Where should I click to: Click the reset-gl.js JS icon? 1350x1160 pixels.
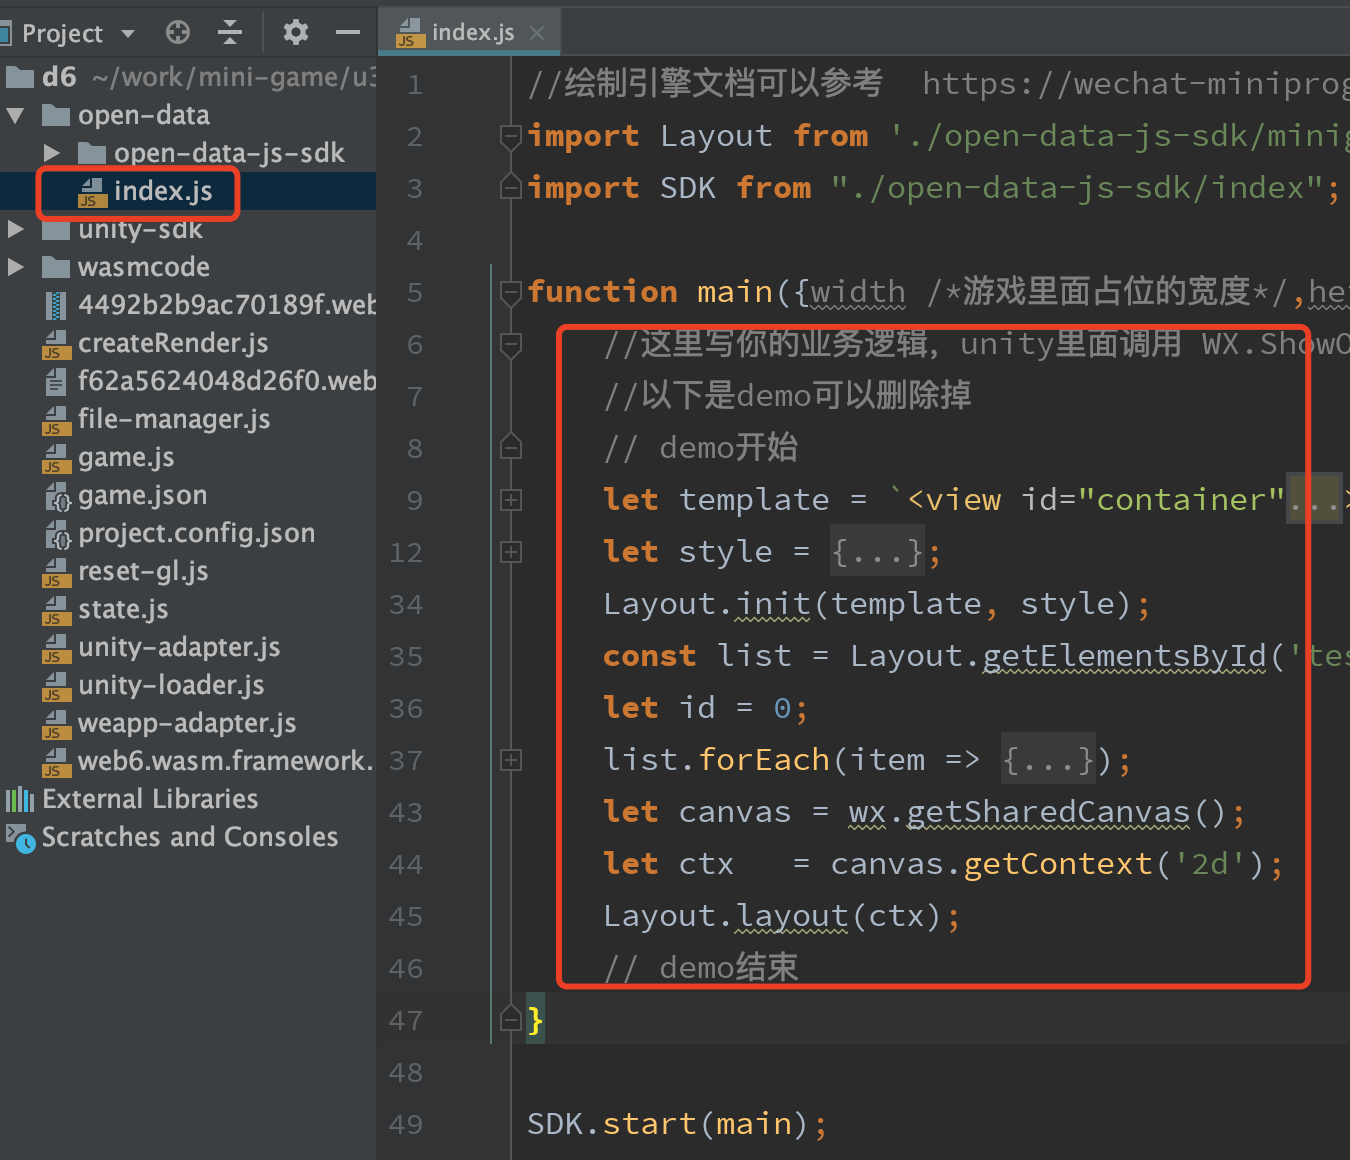(56, 572)
